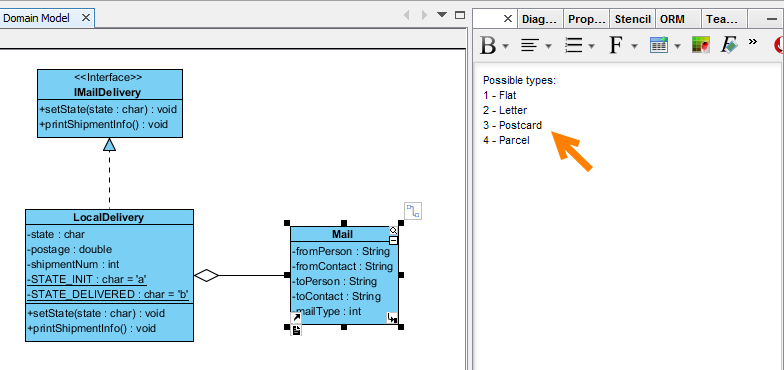784x370 pixels.
Task: Click the Bold formatting icon
Action: click(x=488, y=46)
